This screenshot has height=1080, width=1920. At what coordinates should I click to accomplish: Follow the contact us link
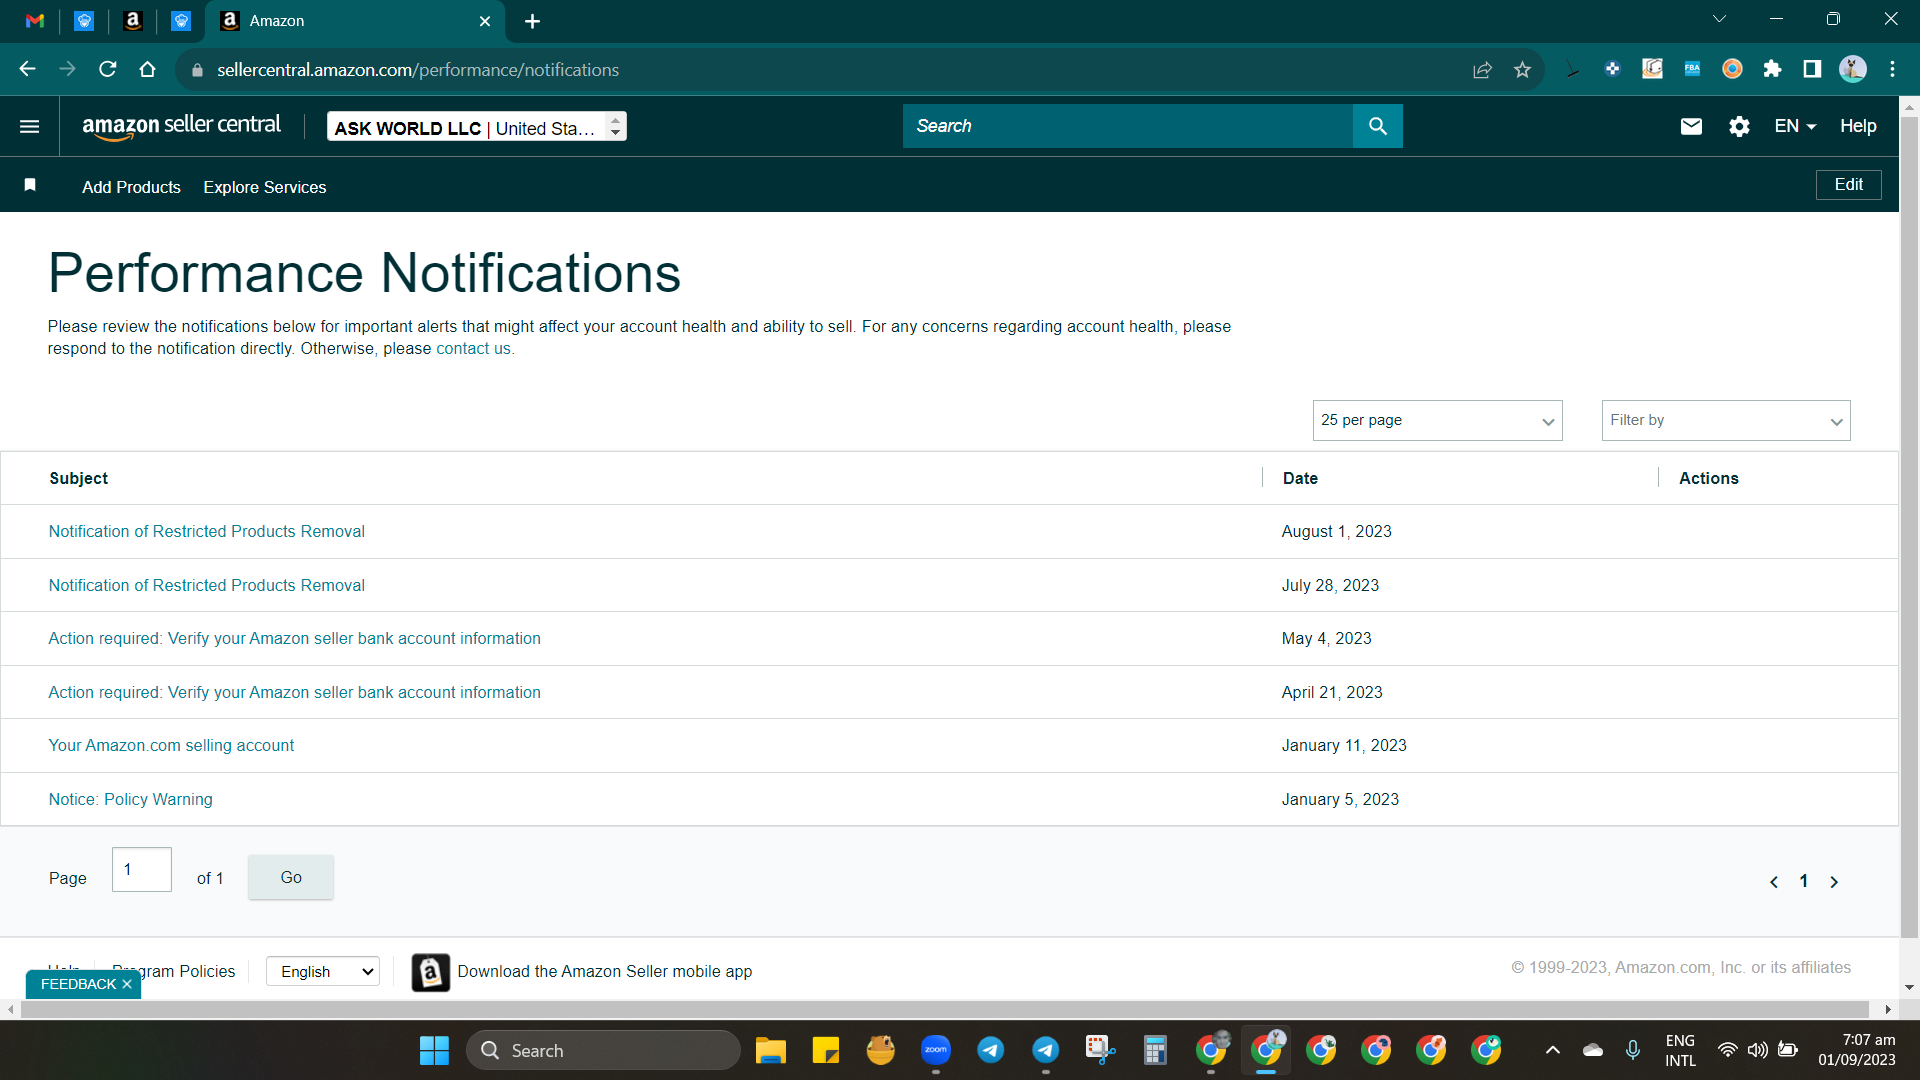[473, 349]
